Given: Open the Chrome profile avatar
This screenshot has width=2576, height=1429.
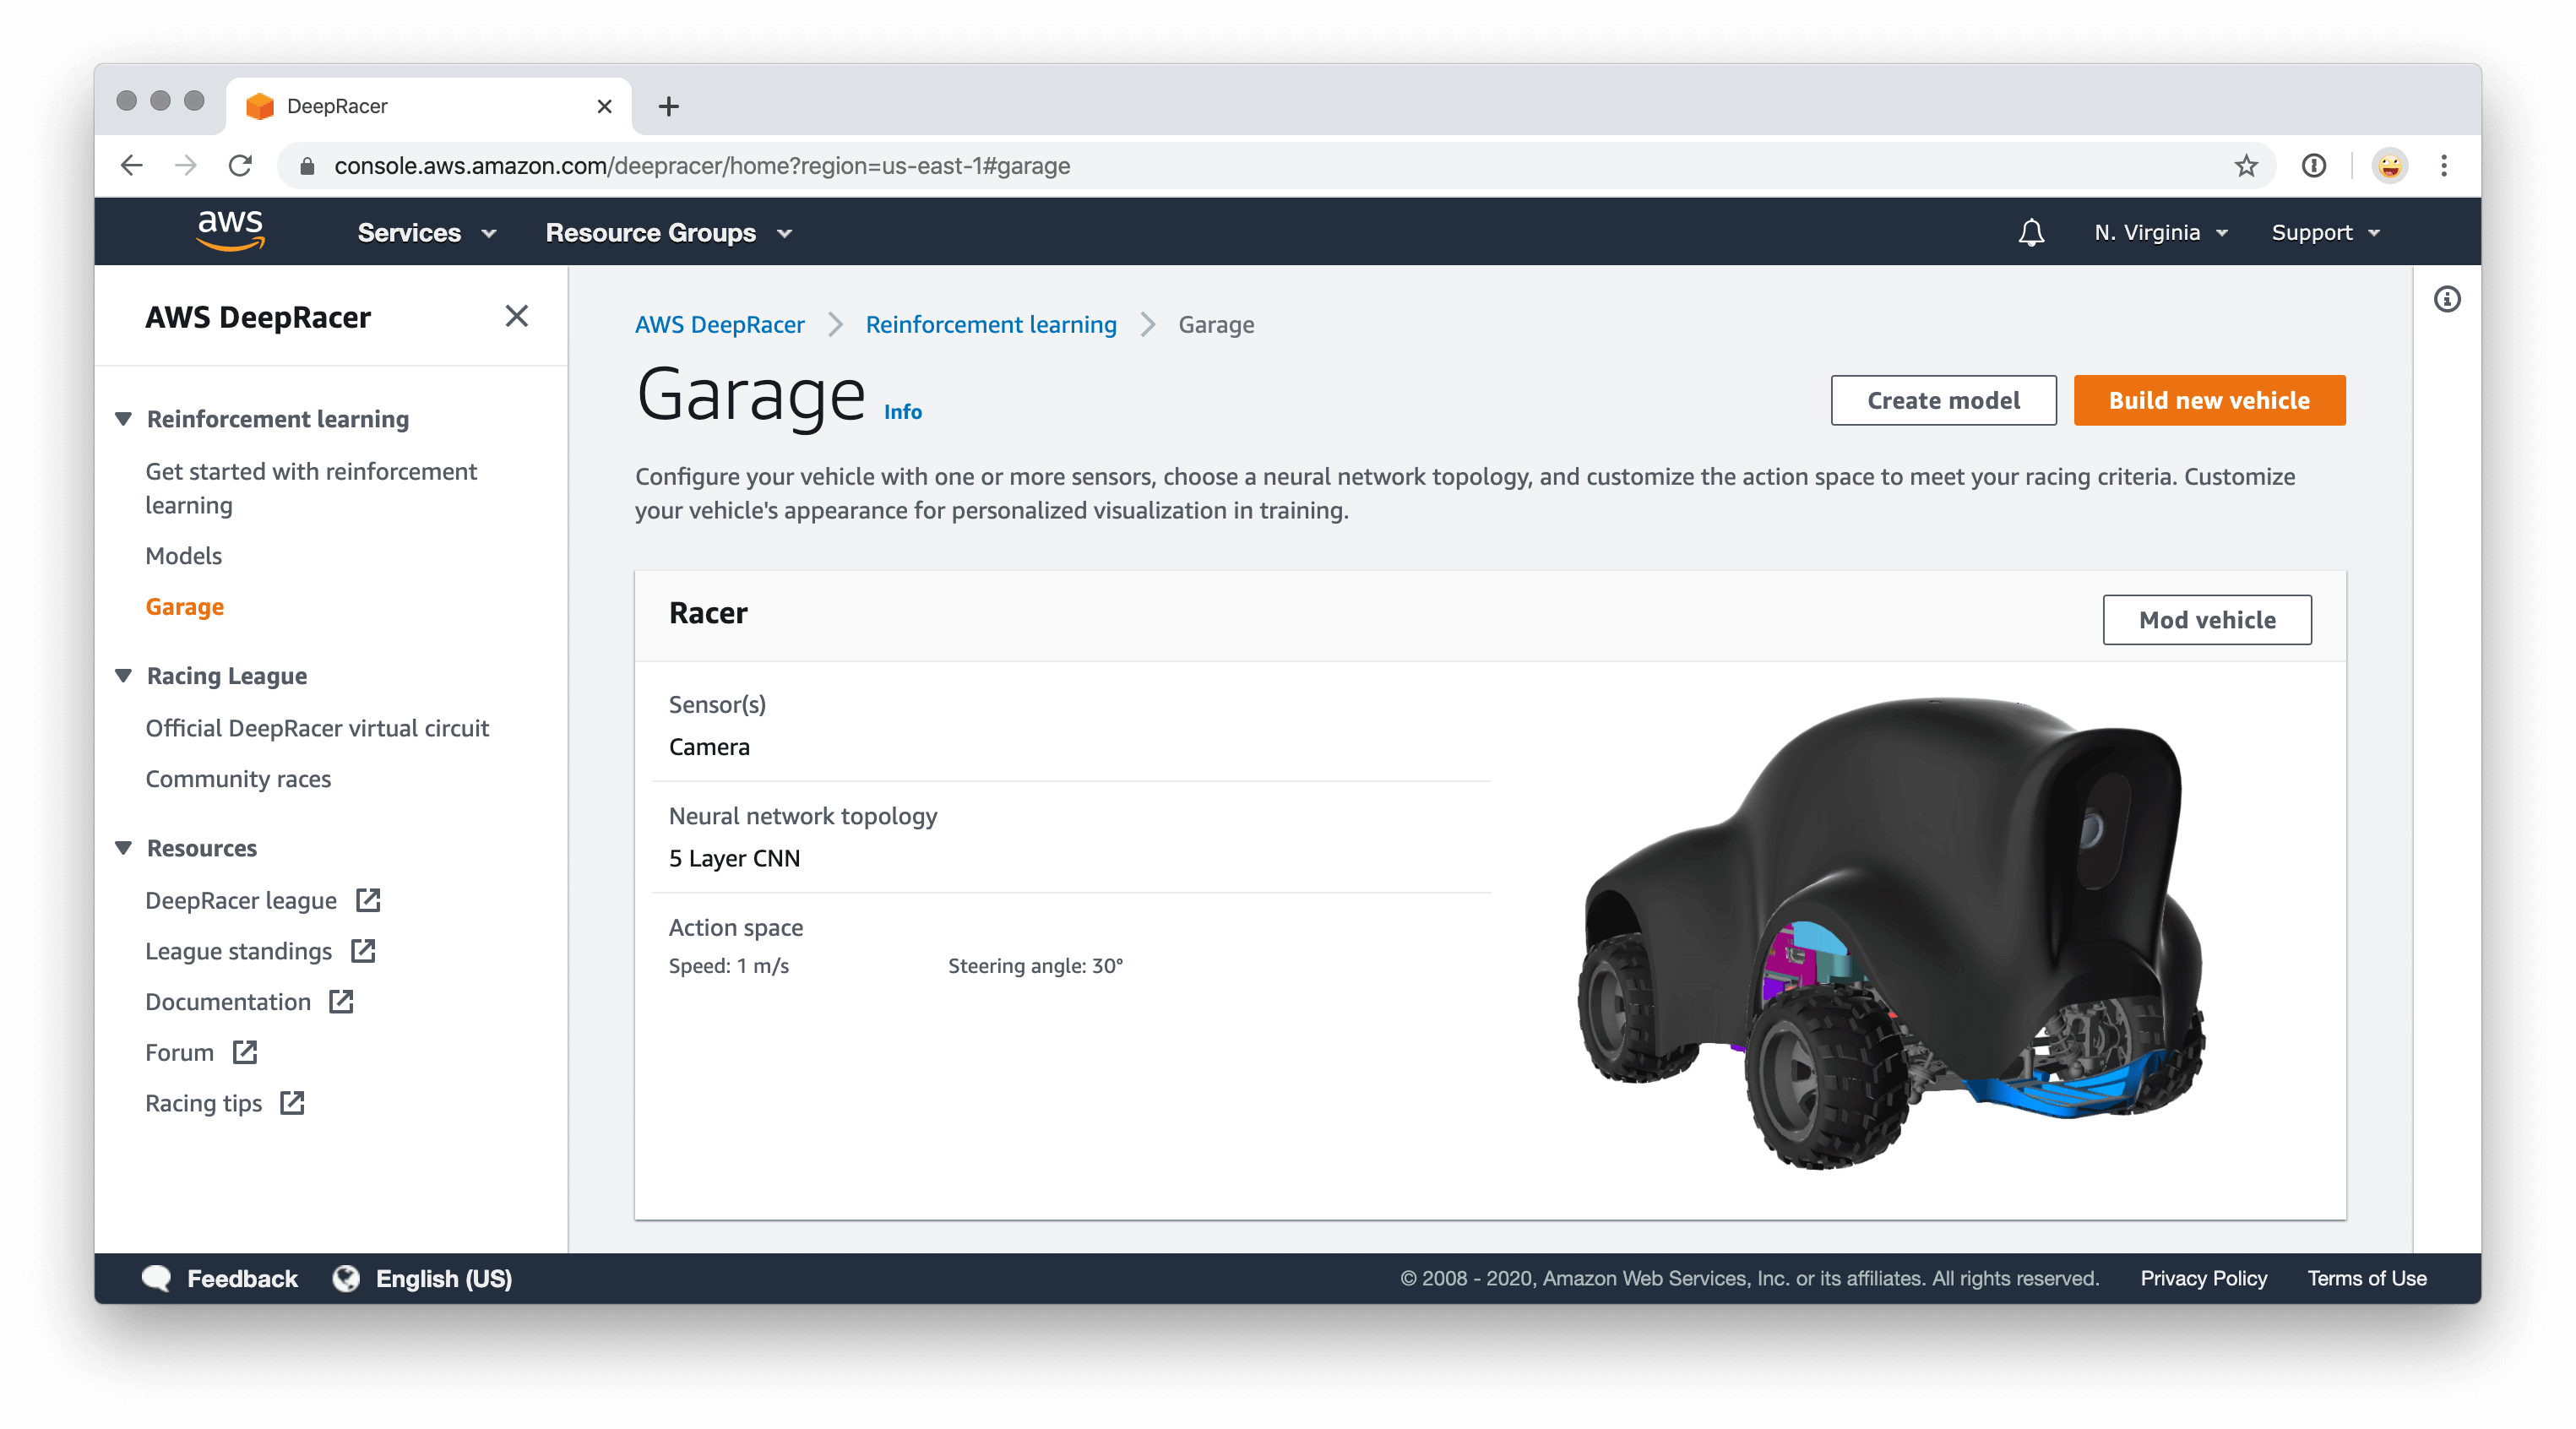Looking at the screenshot, I should point(2389,166).
